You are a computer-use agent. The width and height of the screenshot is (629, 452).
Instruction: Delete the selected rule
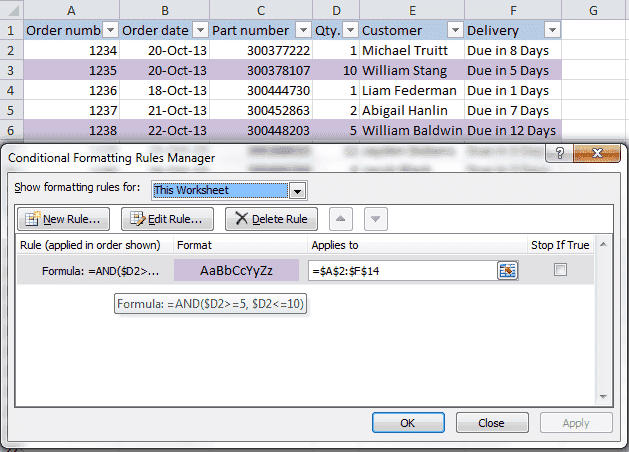tap(271, 219)
